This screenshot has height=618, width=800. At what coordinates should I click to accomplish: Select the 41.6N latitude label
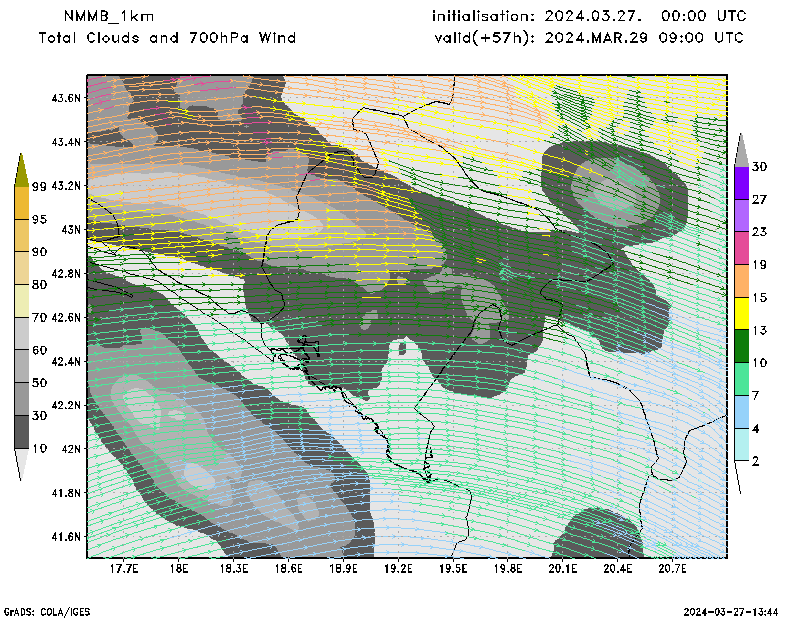point(66,536)
